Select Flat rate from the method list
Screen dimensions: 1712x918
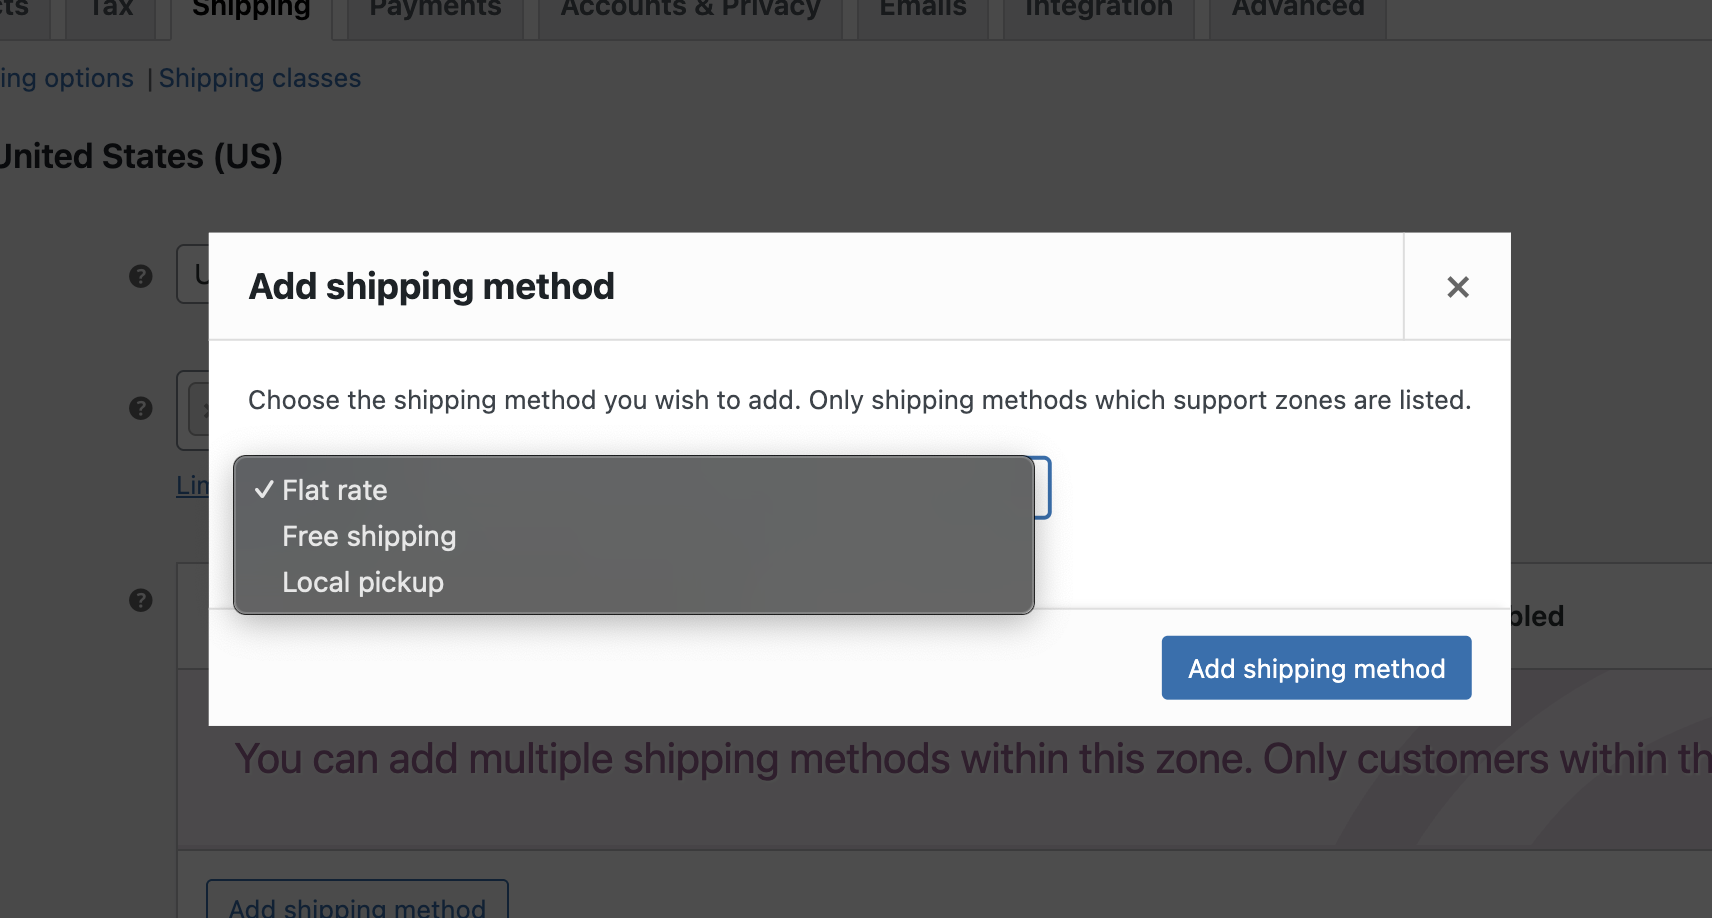pos(334,490)
